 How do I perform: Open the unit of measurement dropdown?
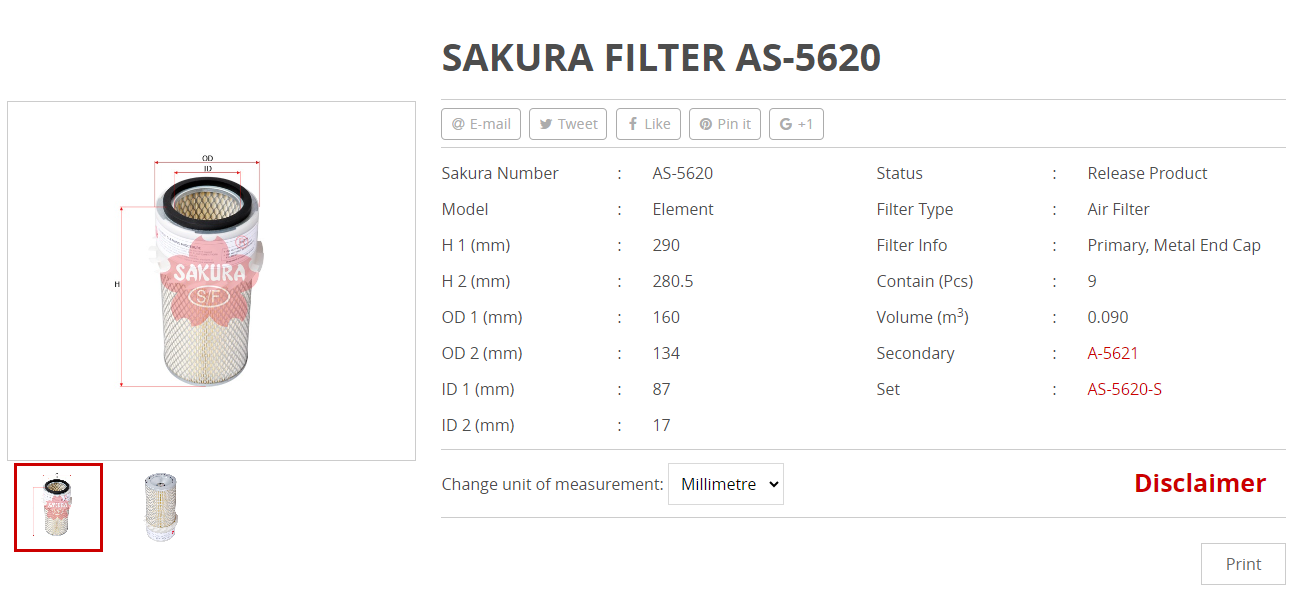[x=726, y=484]
